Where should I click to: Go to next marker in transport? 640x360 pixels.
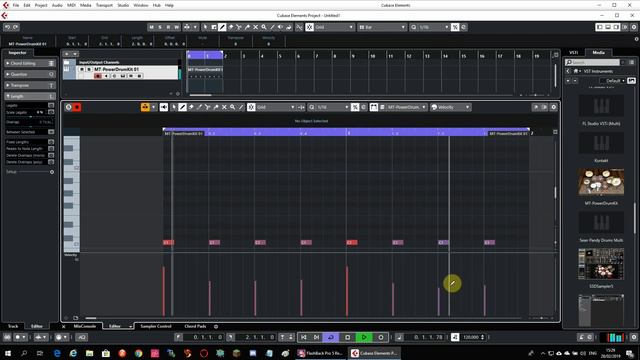tap(316, 337)
